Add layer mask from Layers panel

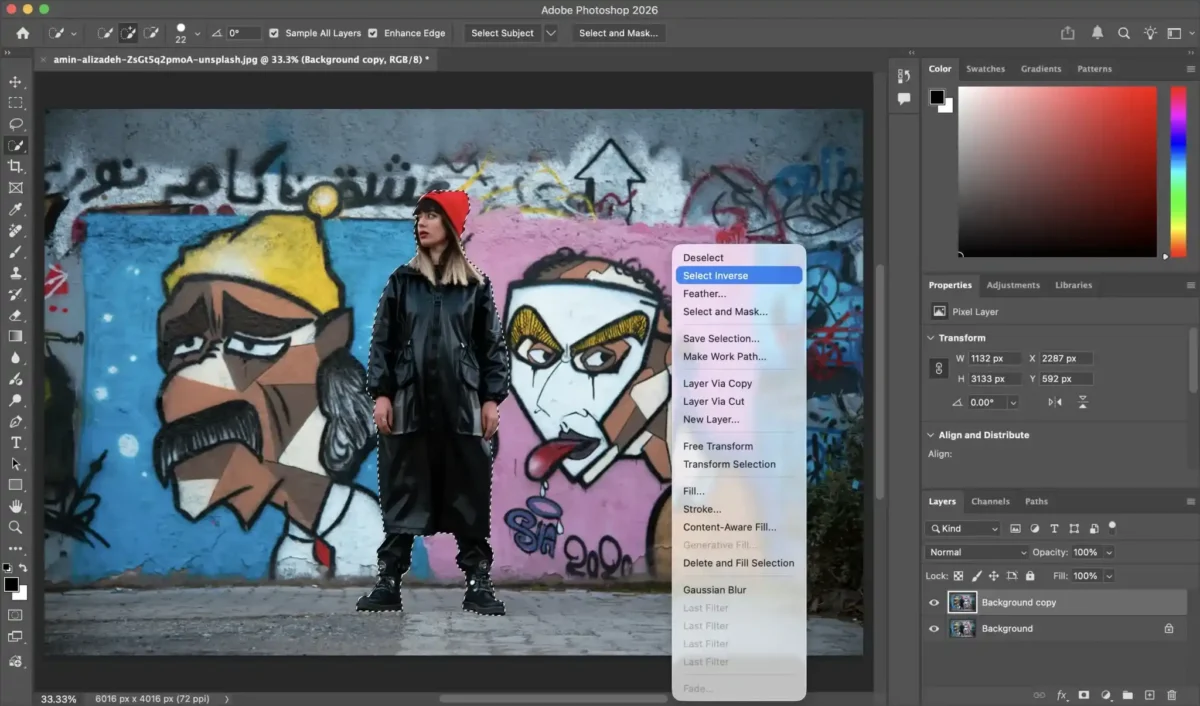point(1083,695)
